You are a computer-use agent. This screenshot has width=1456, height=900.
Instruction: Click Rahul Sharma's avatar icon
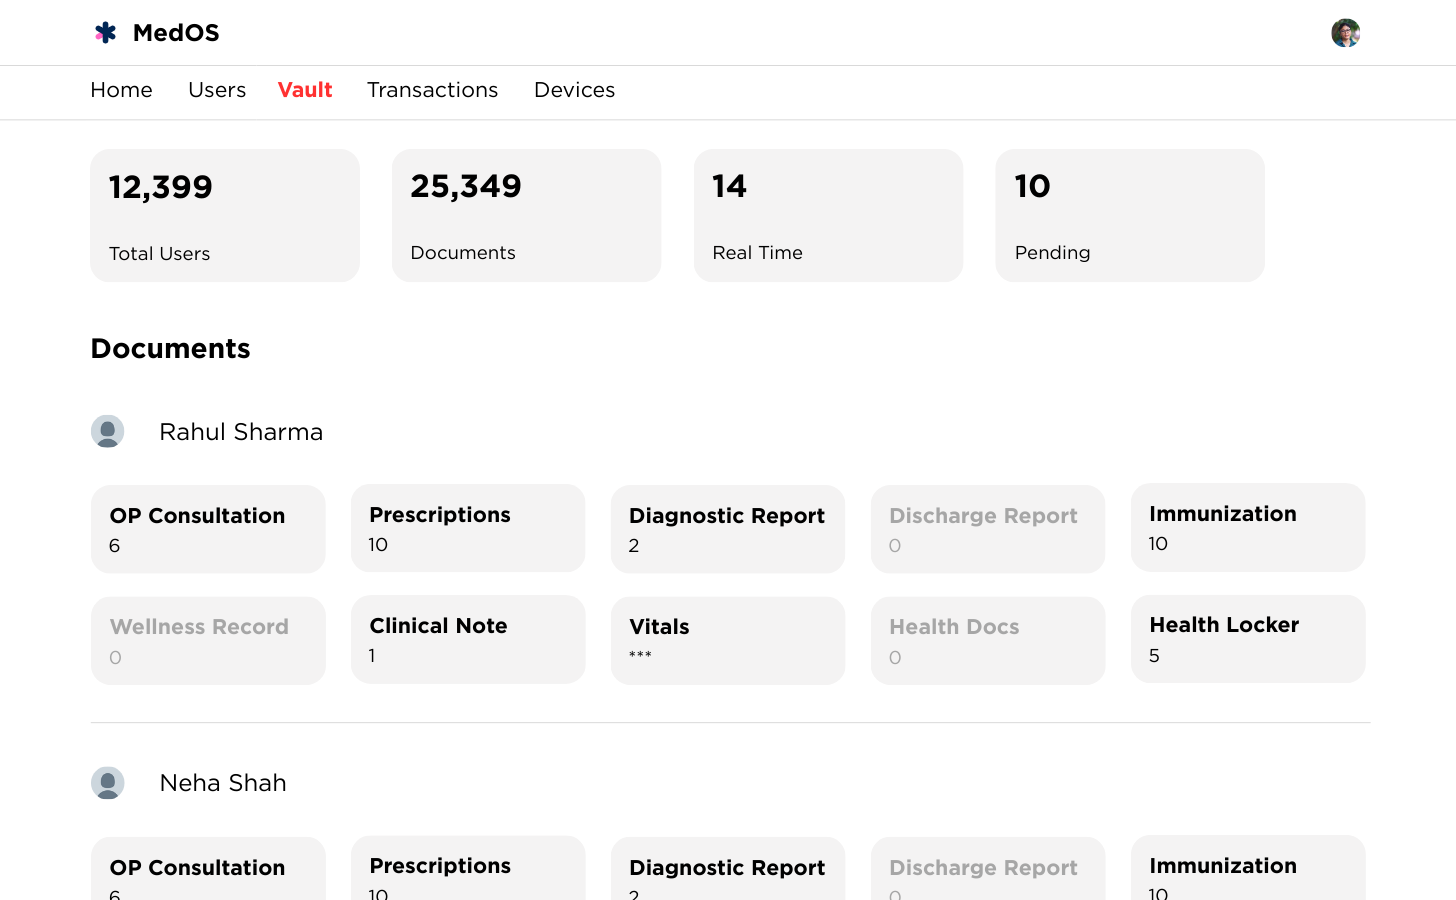pyautogui.click(x=108, y=432)
